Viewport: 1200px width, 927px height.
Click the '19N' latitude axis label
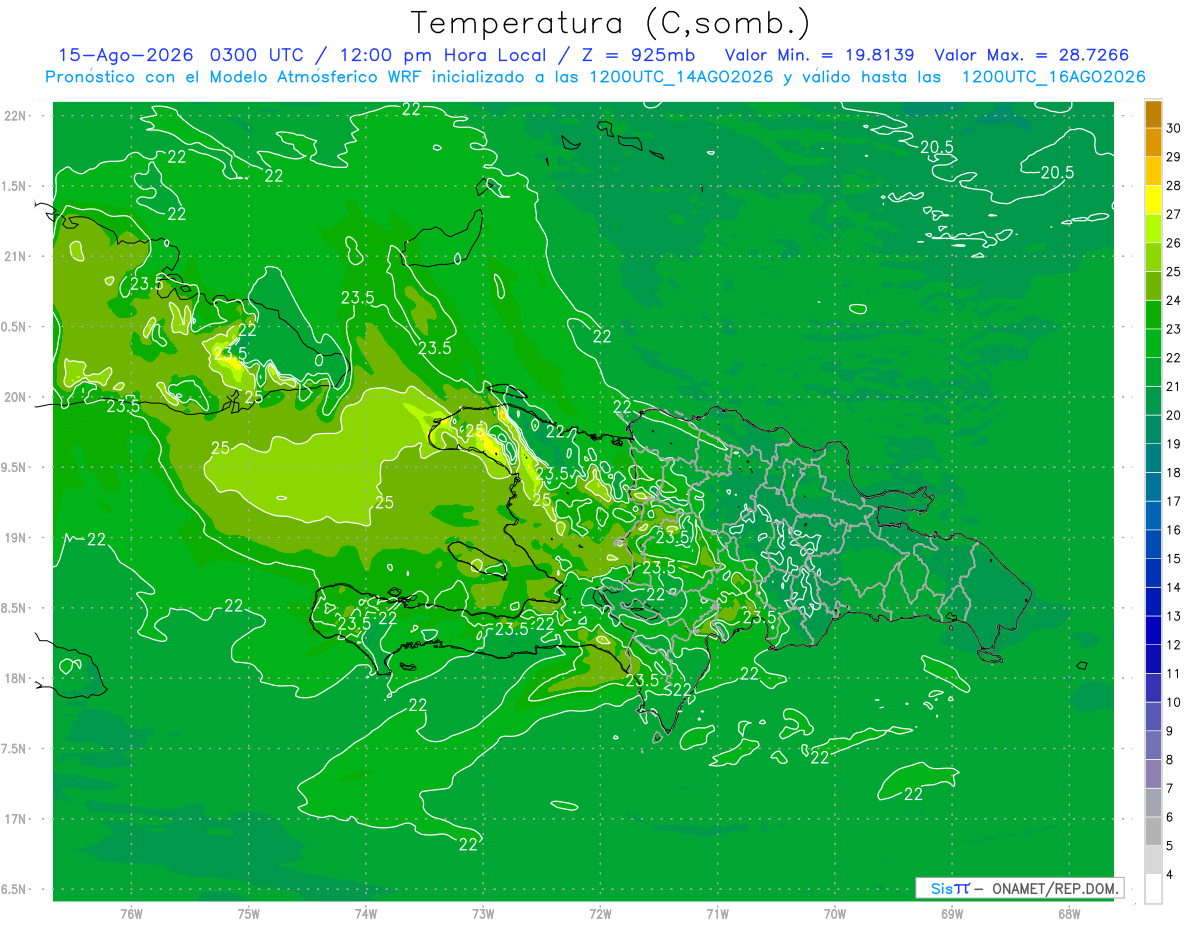tap(13, 538)
